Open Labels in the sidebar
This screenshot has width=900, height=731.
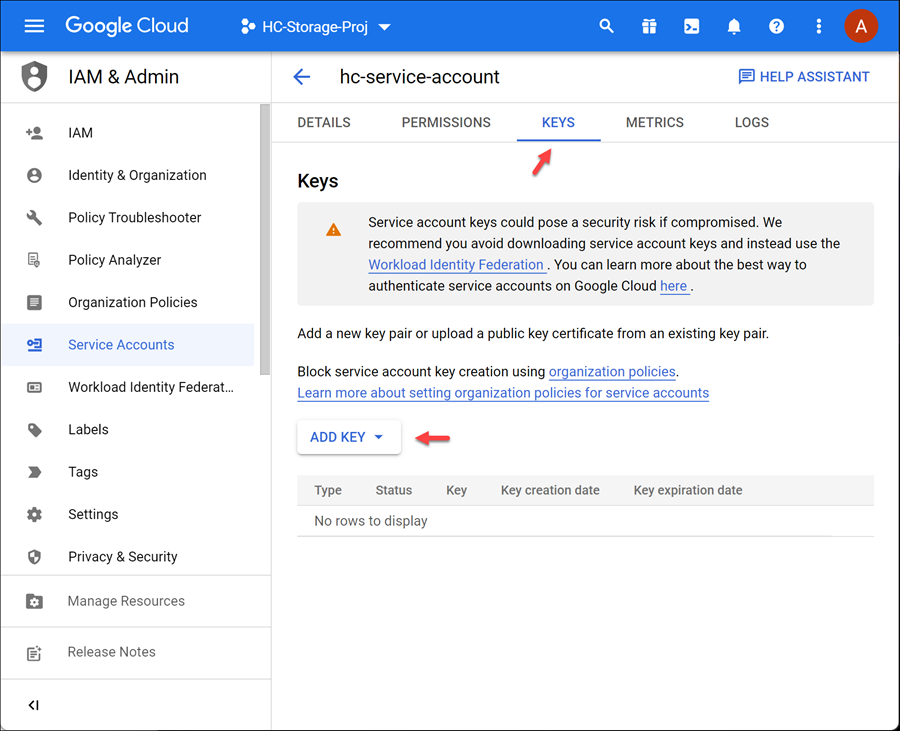click(x=128, y=430)
